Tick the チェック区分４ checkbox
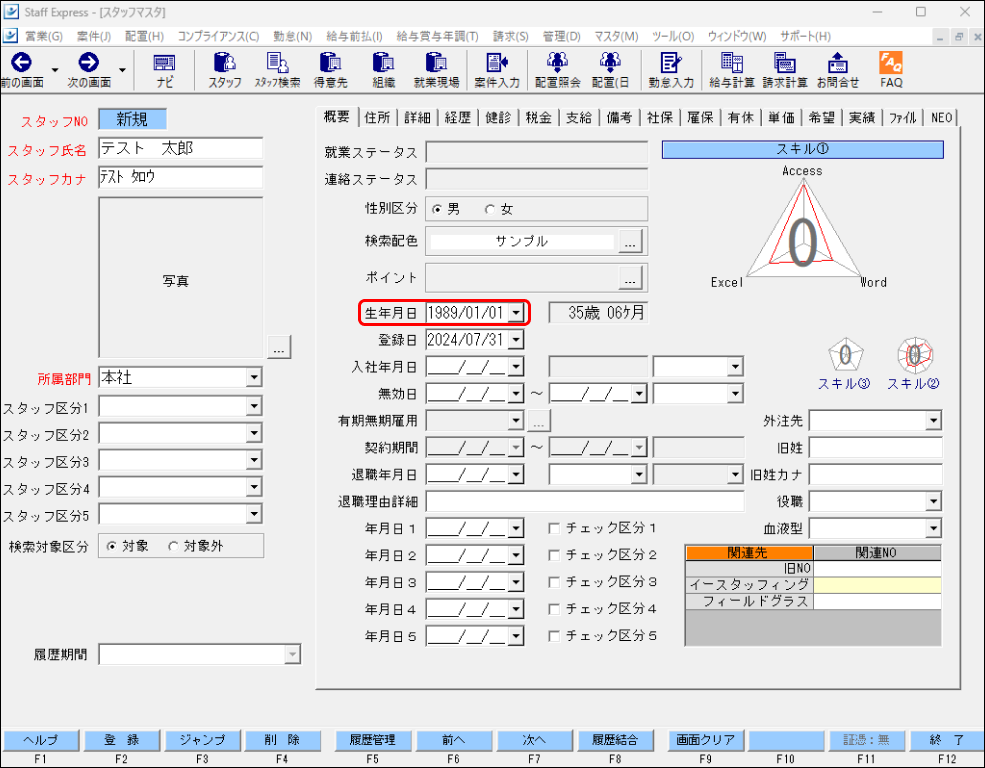Image resolution: width=985 pixels, height=768 pixels. click(x=554, y=609)
